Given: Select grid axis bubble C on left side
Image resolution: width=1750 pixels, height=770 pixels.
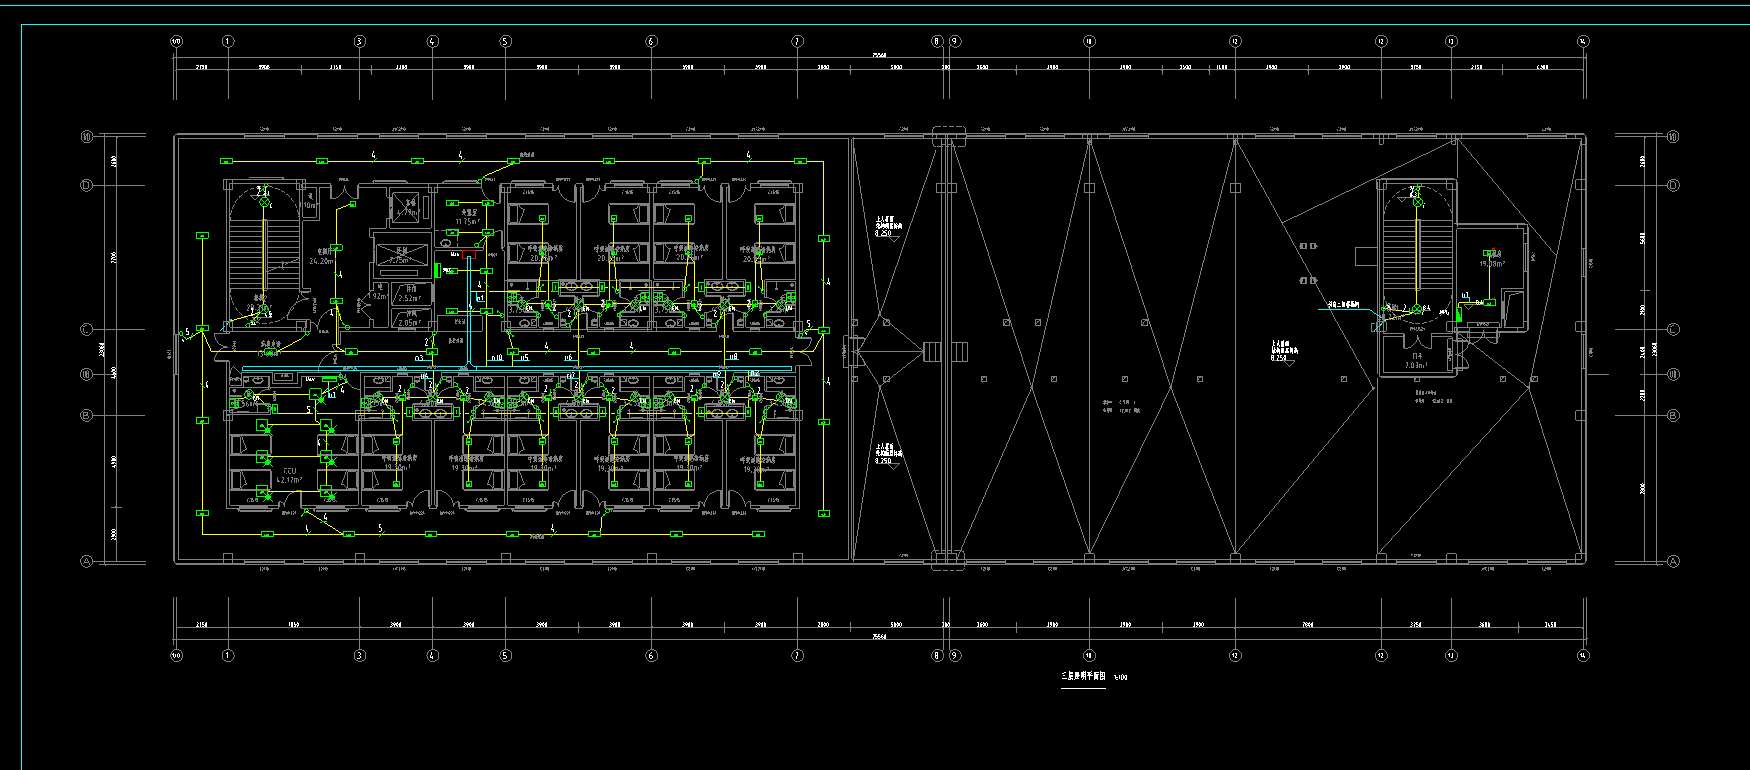Looking at the screenshot, I should coord(86,330).
